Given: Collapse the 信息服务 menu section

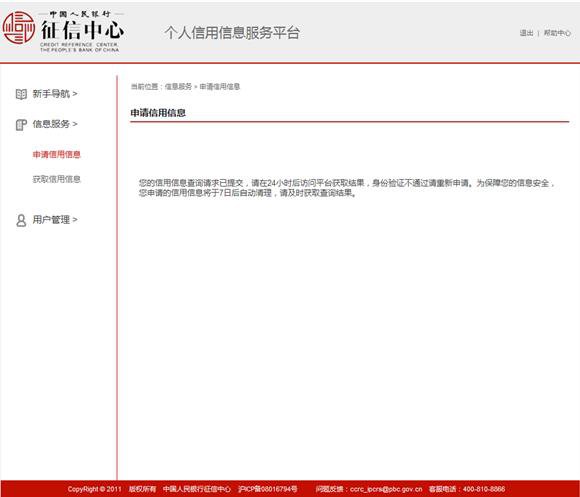Looking at the screenshot, I should coord(55,124).
